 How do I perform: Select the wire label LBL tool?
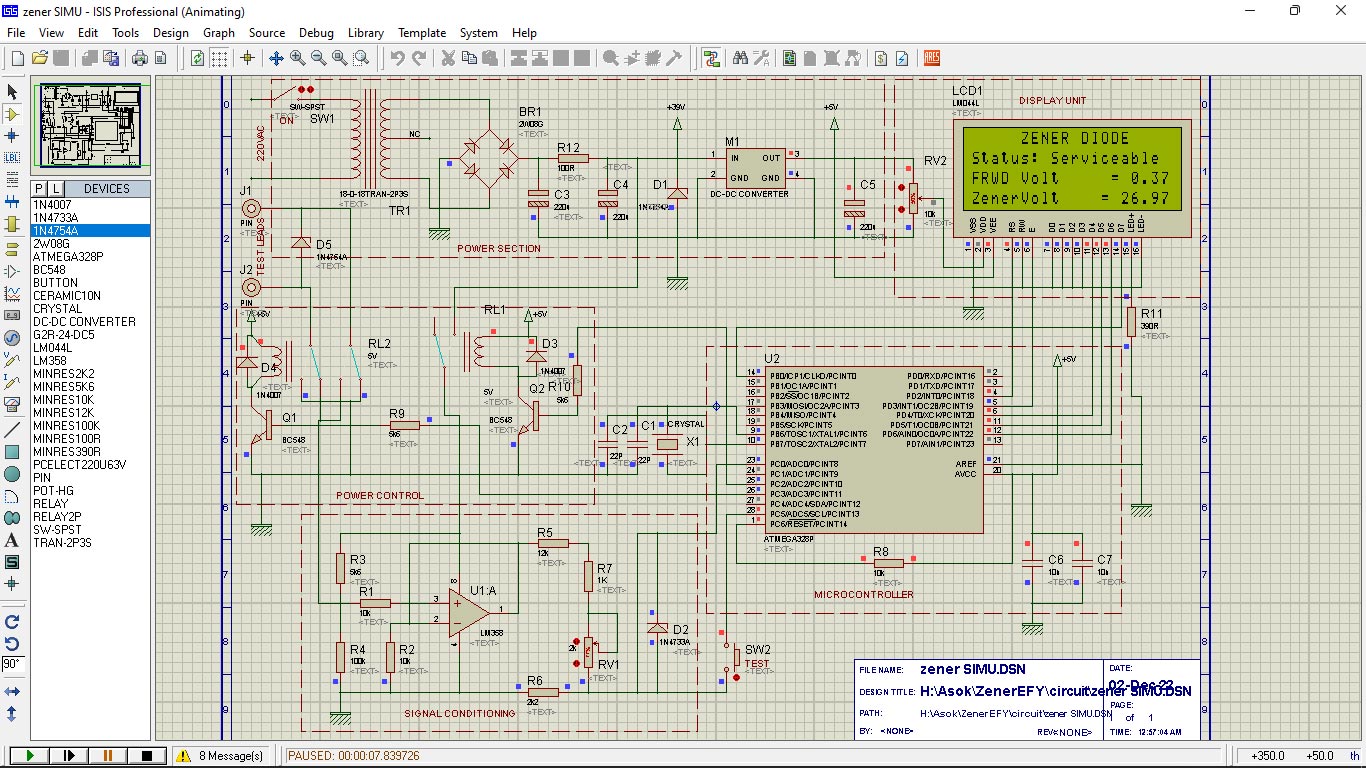tap(12, 157)
